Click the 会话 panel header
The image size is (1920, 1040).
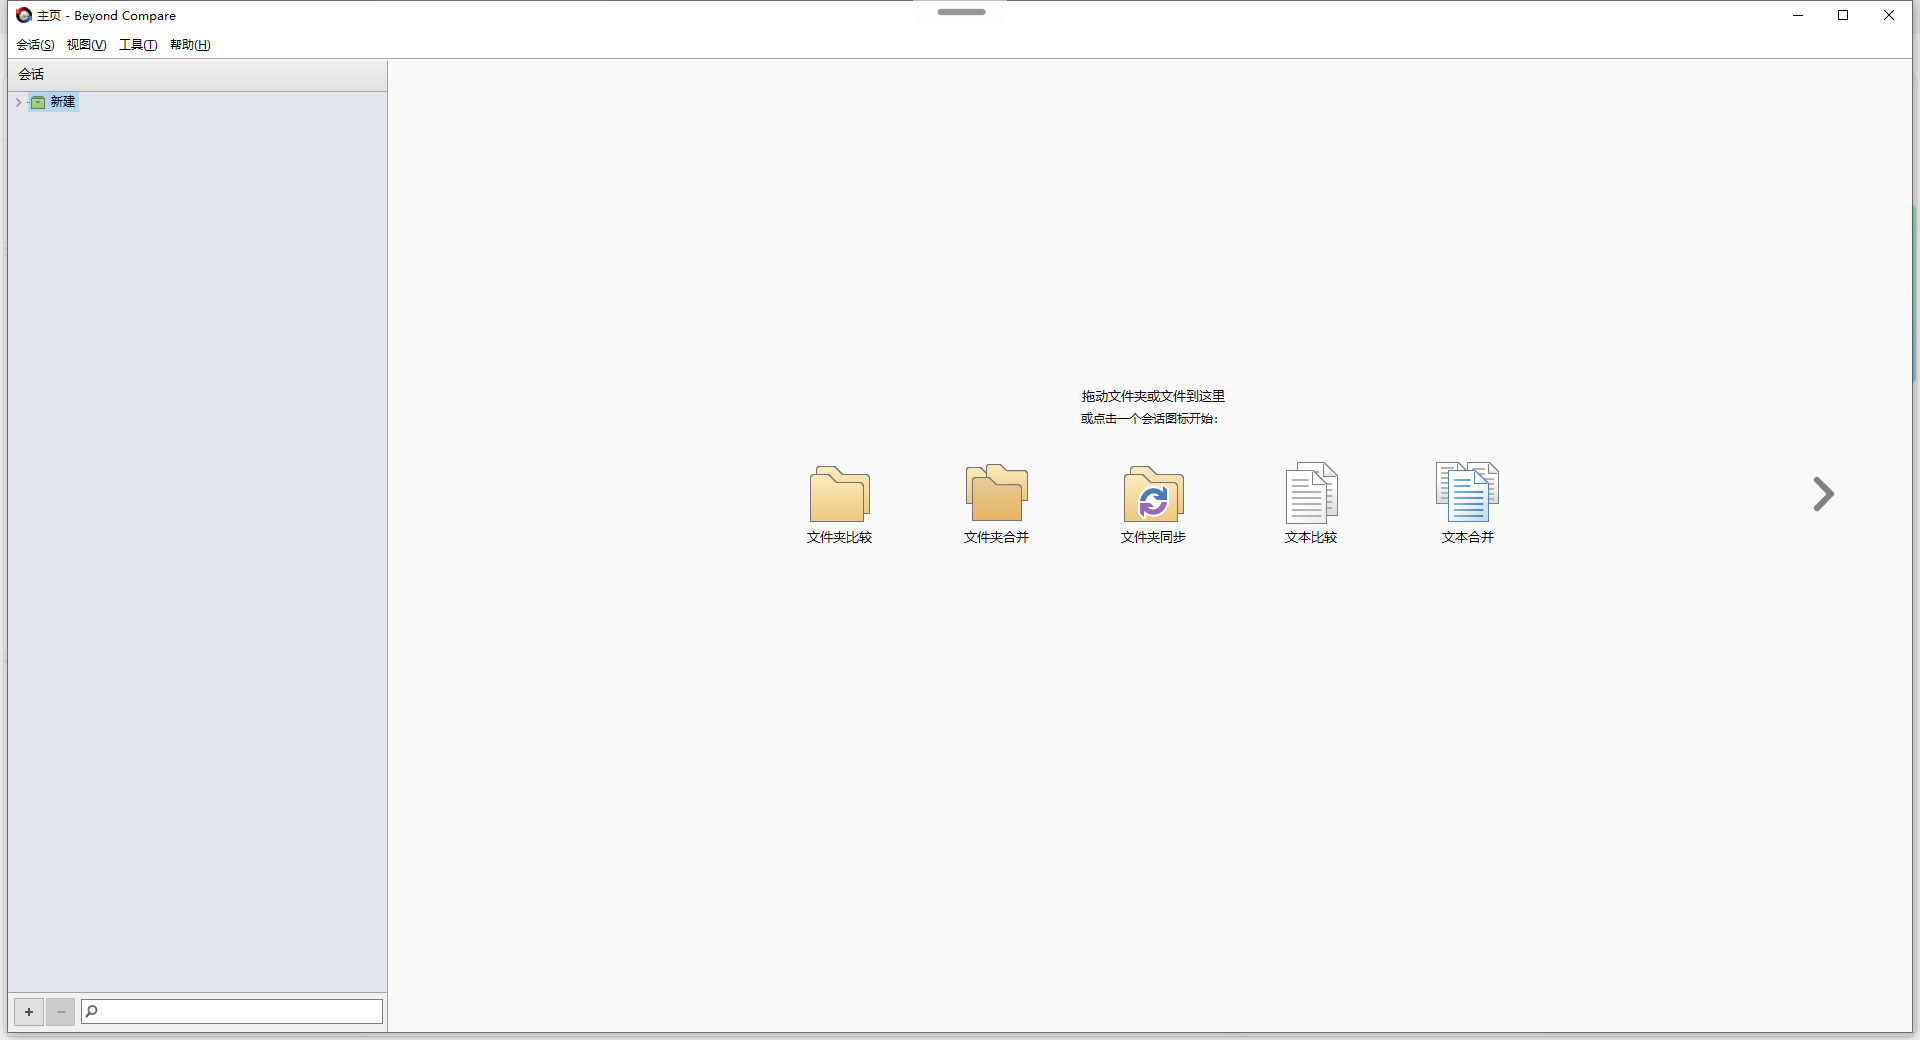[198, 75]
